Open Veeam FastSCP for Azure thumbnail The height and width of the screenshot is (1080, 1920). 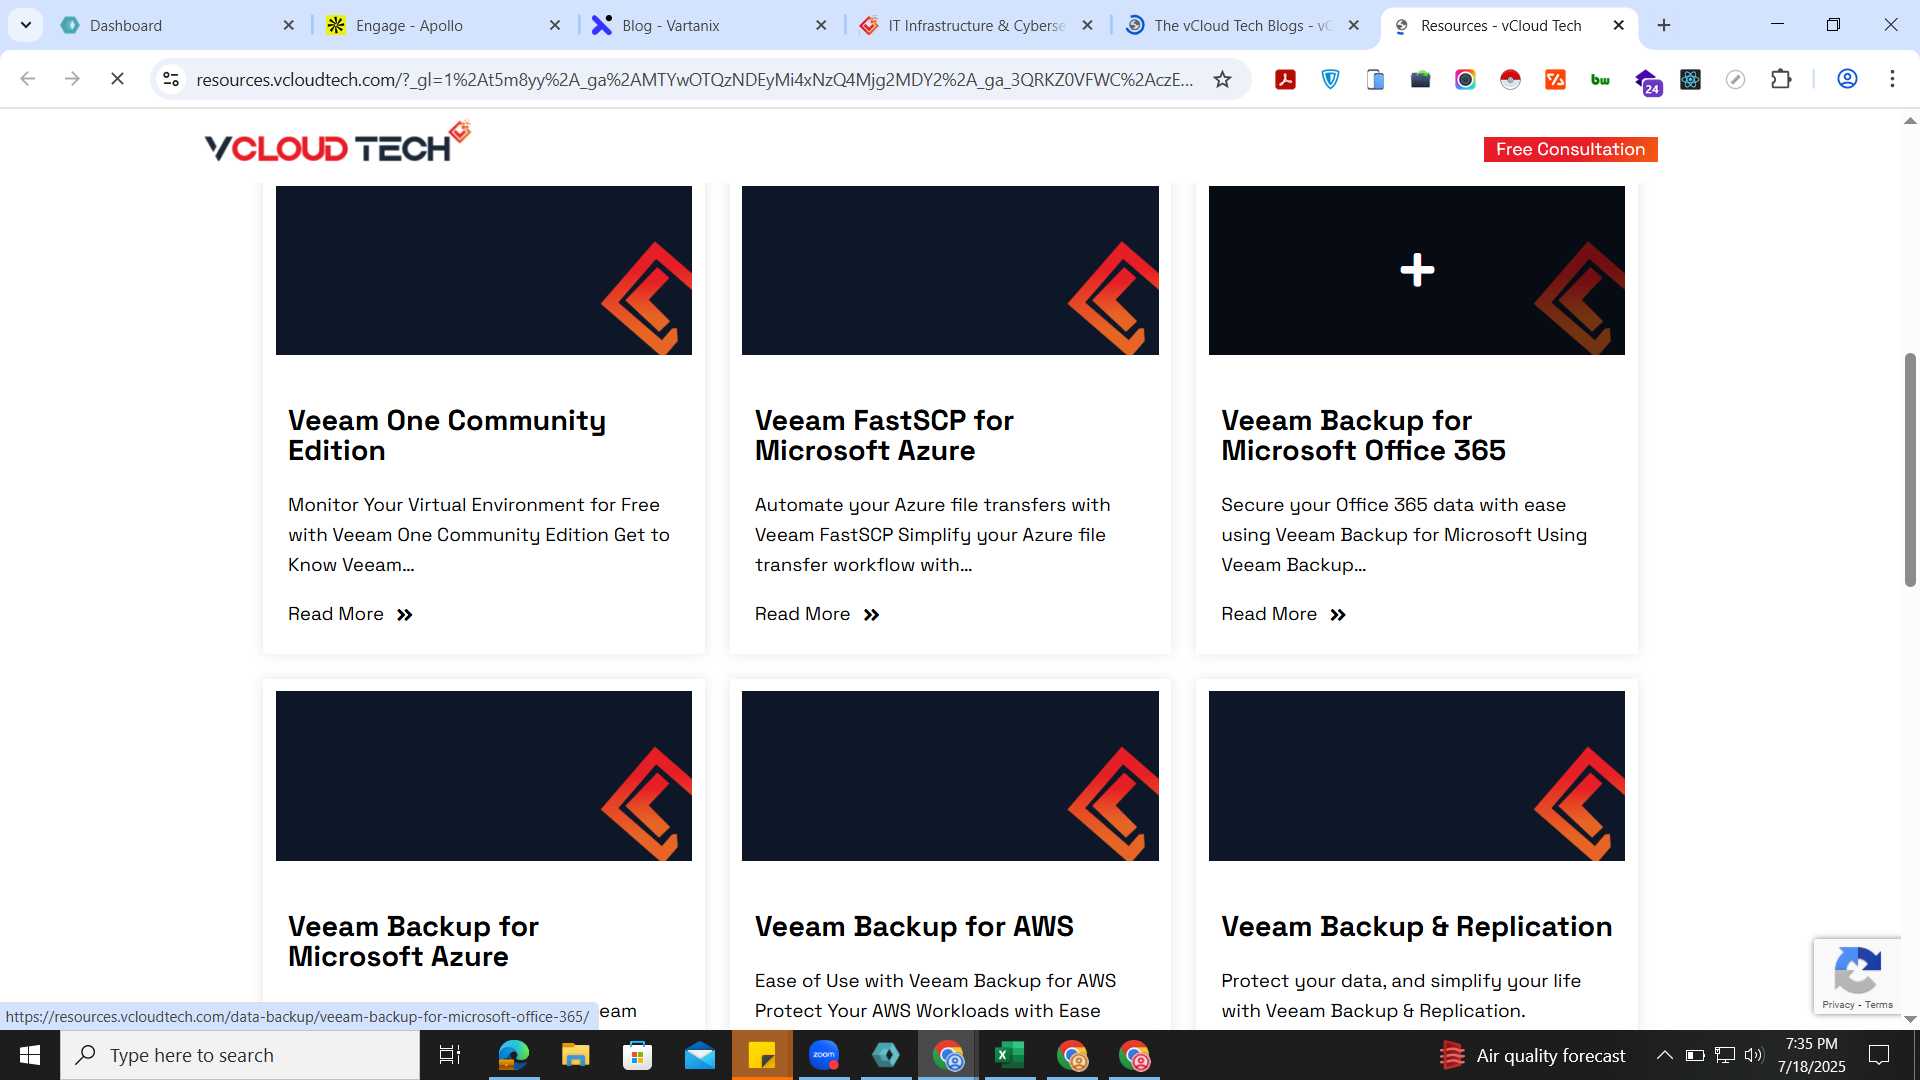tap(950, 270)
